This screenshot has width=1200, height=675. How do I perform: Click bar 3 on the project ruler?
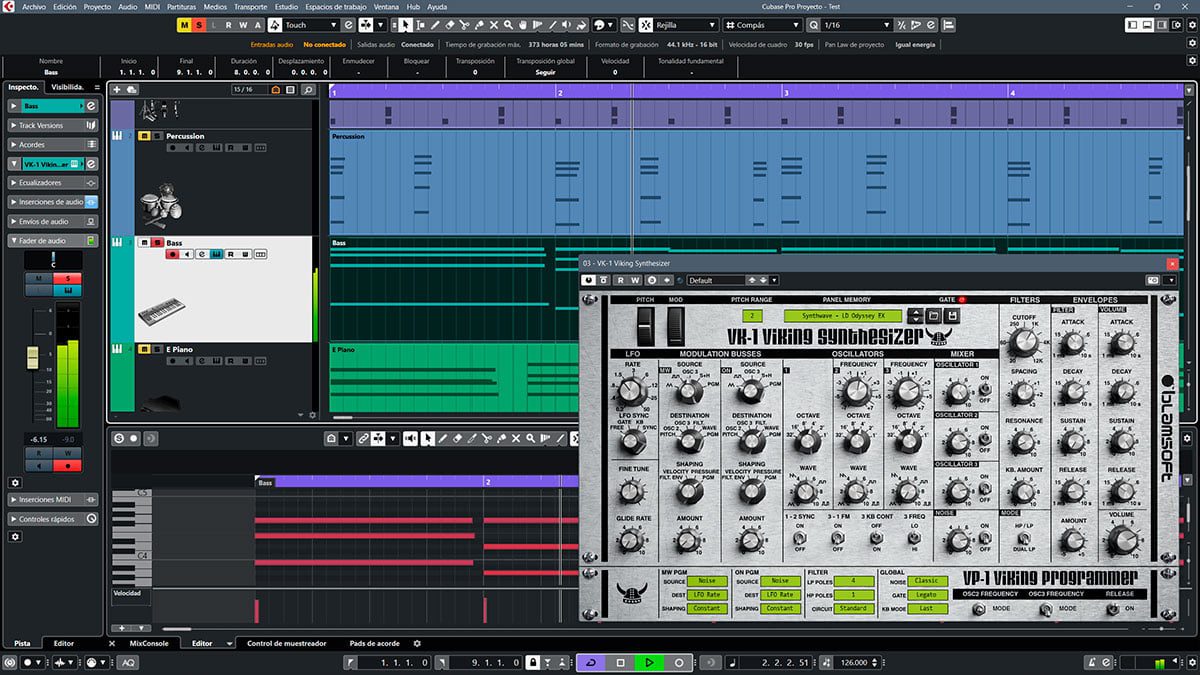tap(786, 91)
